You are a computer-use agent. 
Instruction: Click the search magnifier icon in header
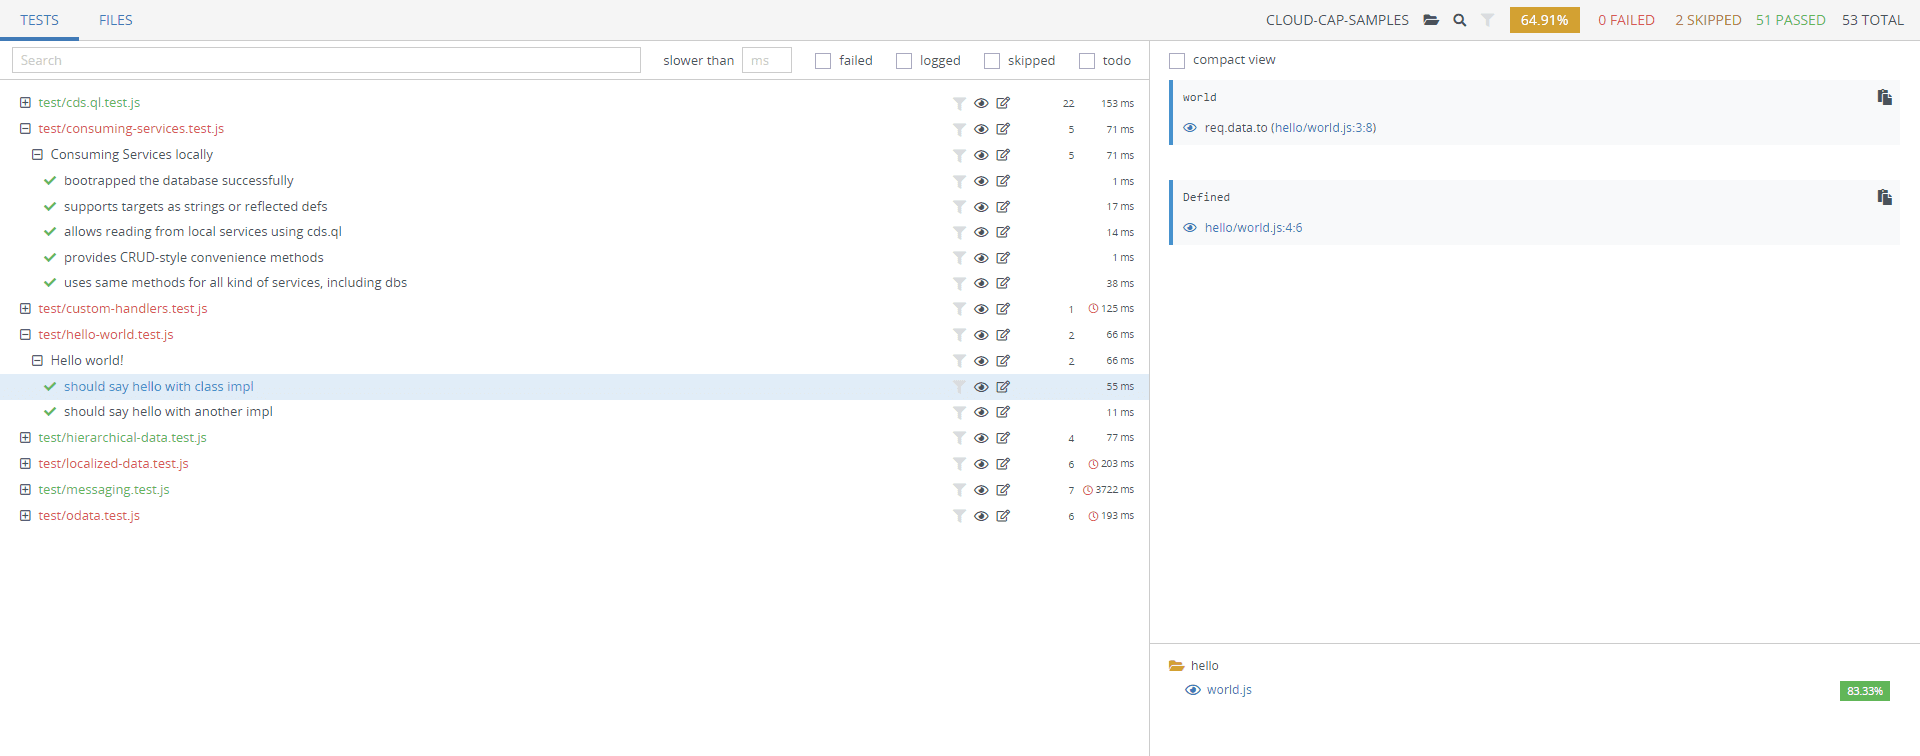[x=1460, y=20]
